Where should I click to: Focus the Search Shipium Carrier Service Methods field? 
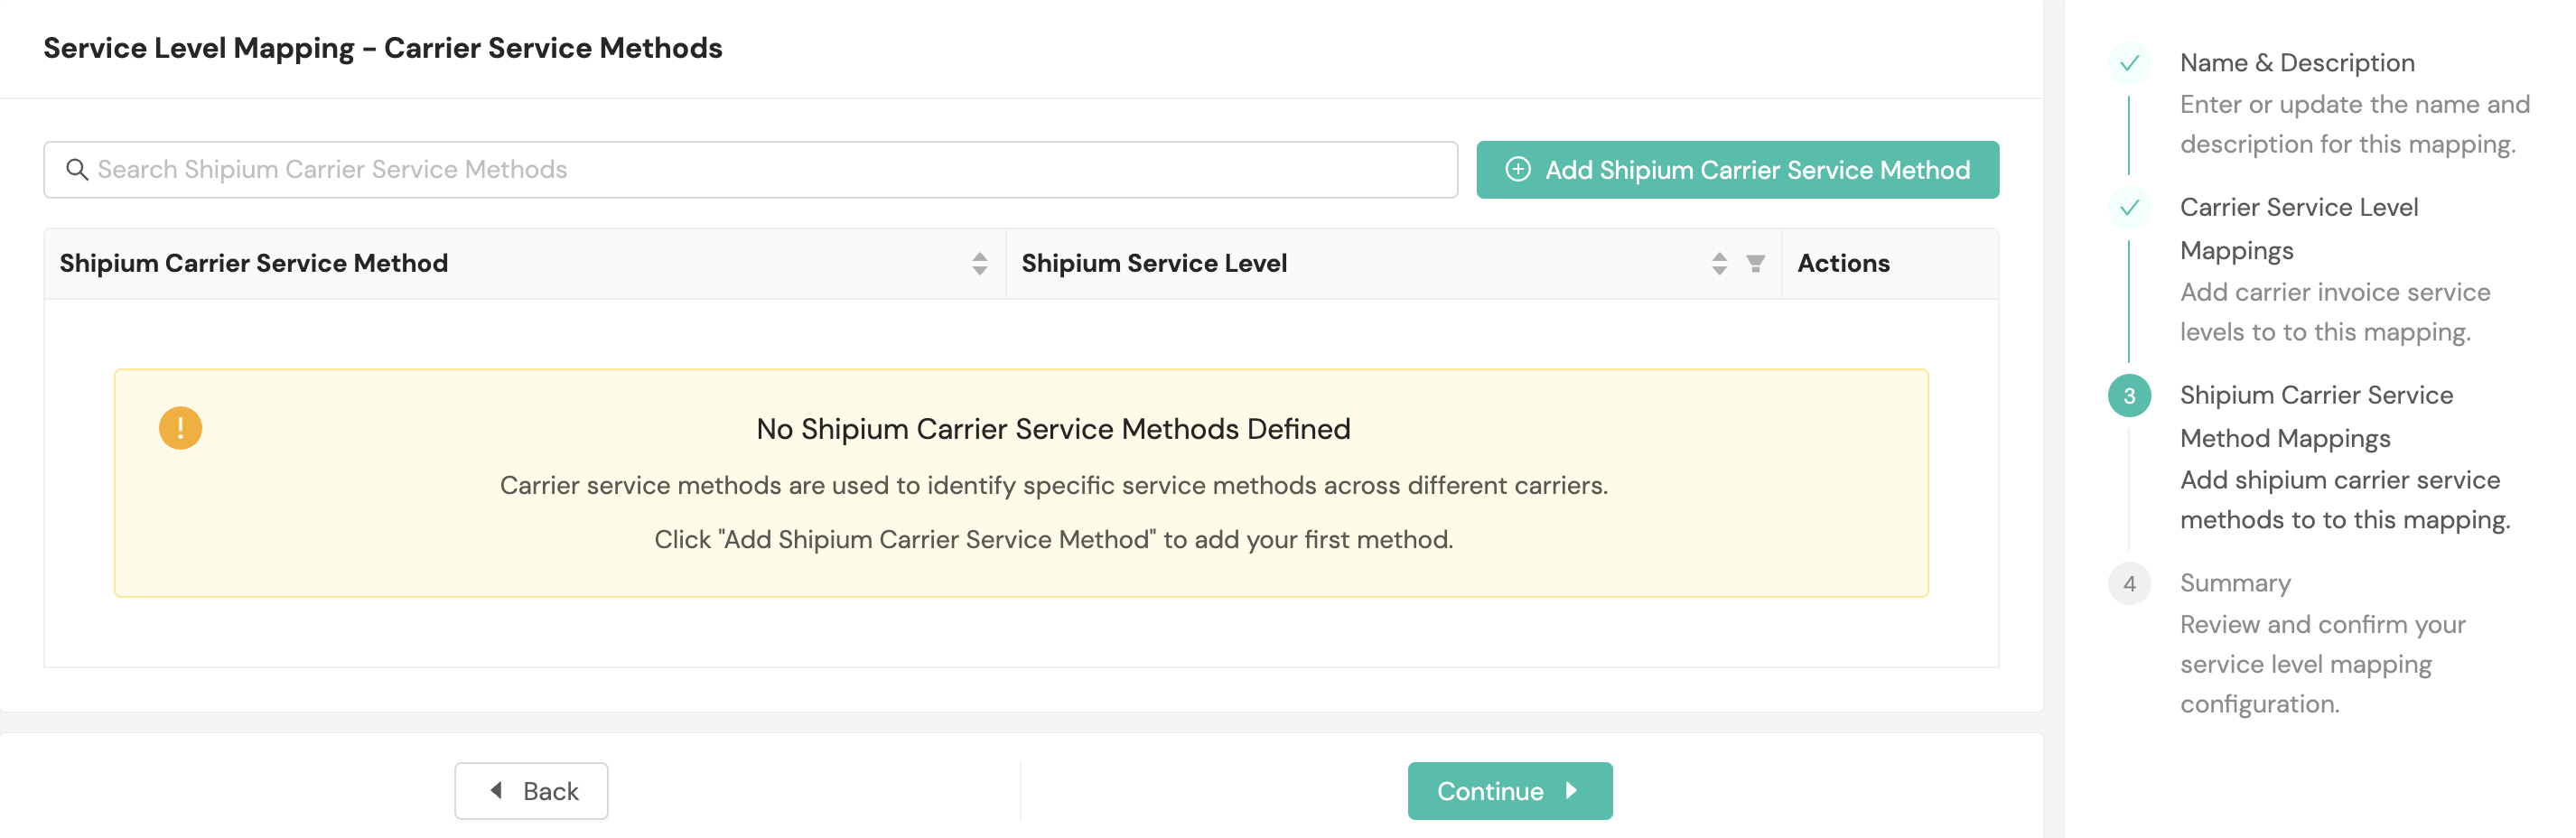[x=750, y=170]
